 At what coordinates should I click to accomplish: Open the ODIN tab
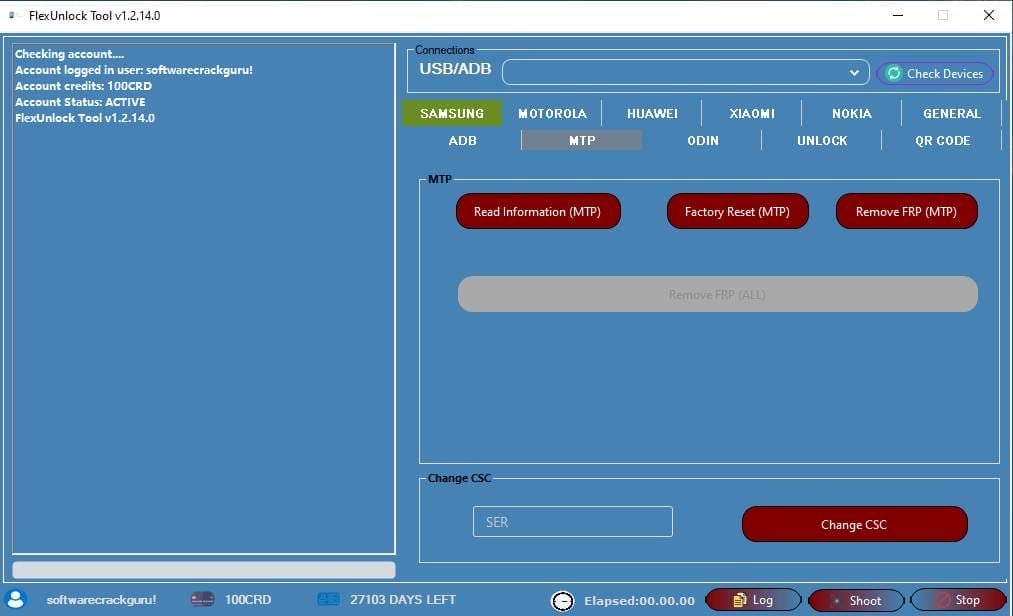[x=703, y=140]
